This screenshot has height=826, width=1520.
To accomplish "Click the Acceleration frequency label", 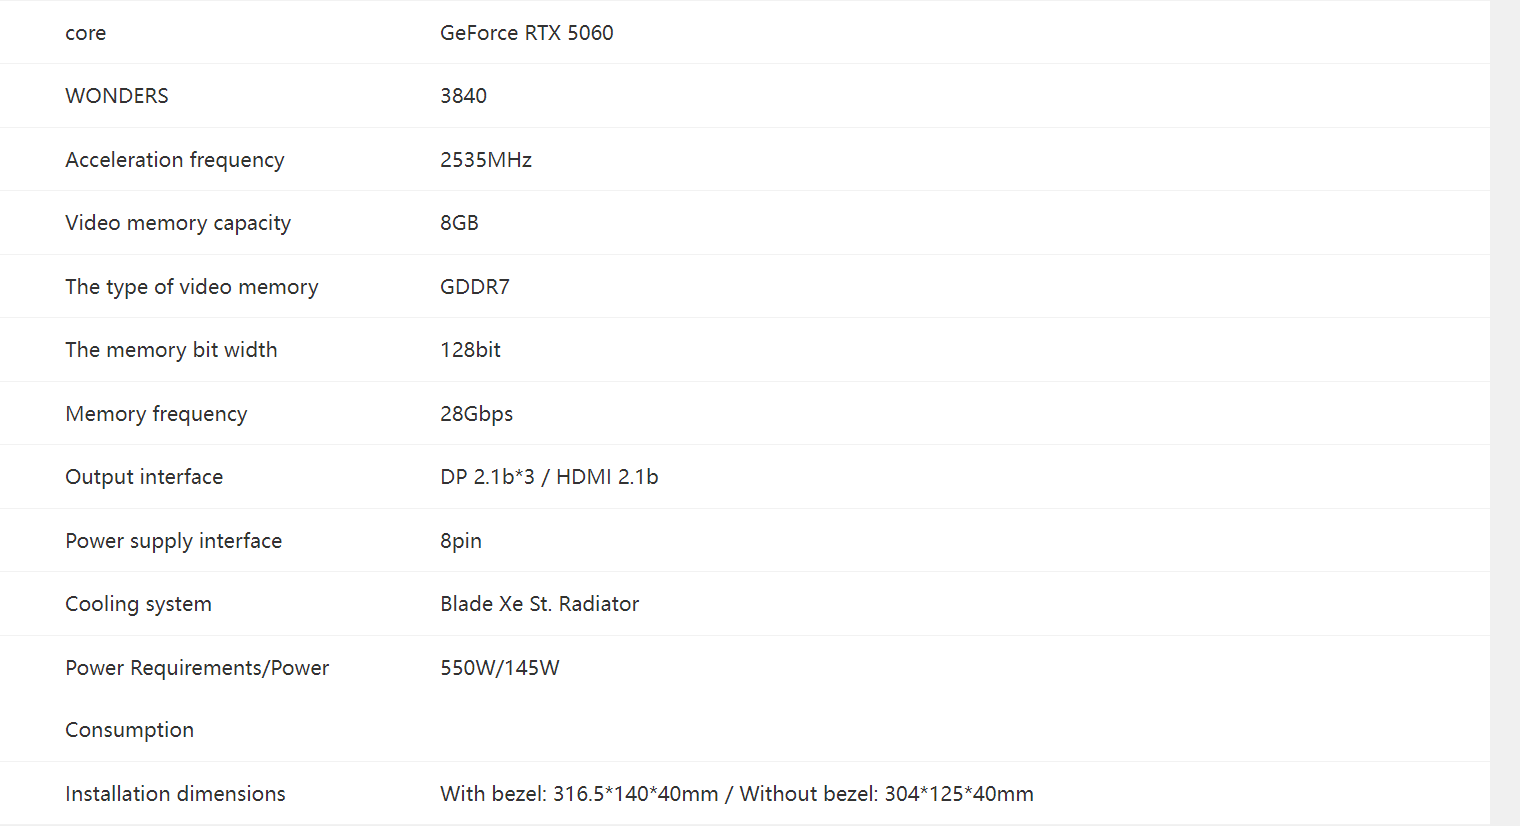I will 175,160.
